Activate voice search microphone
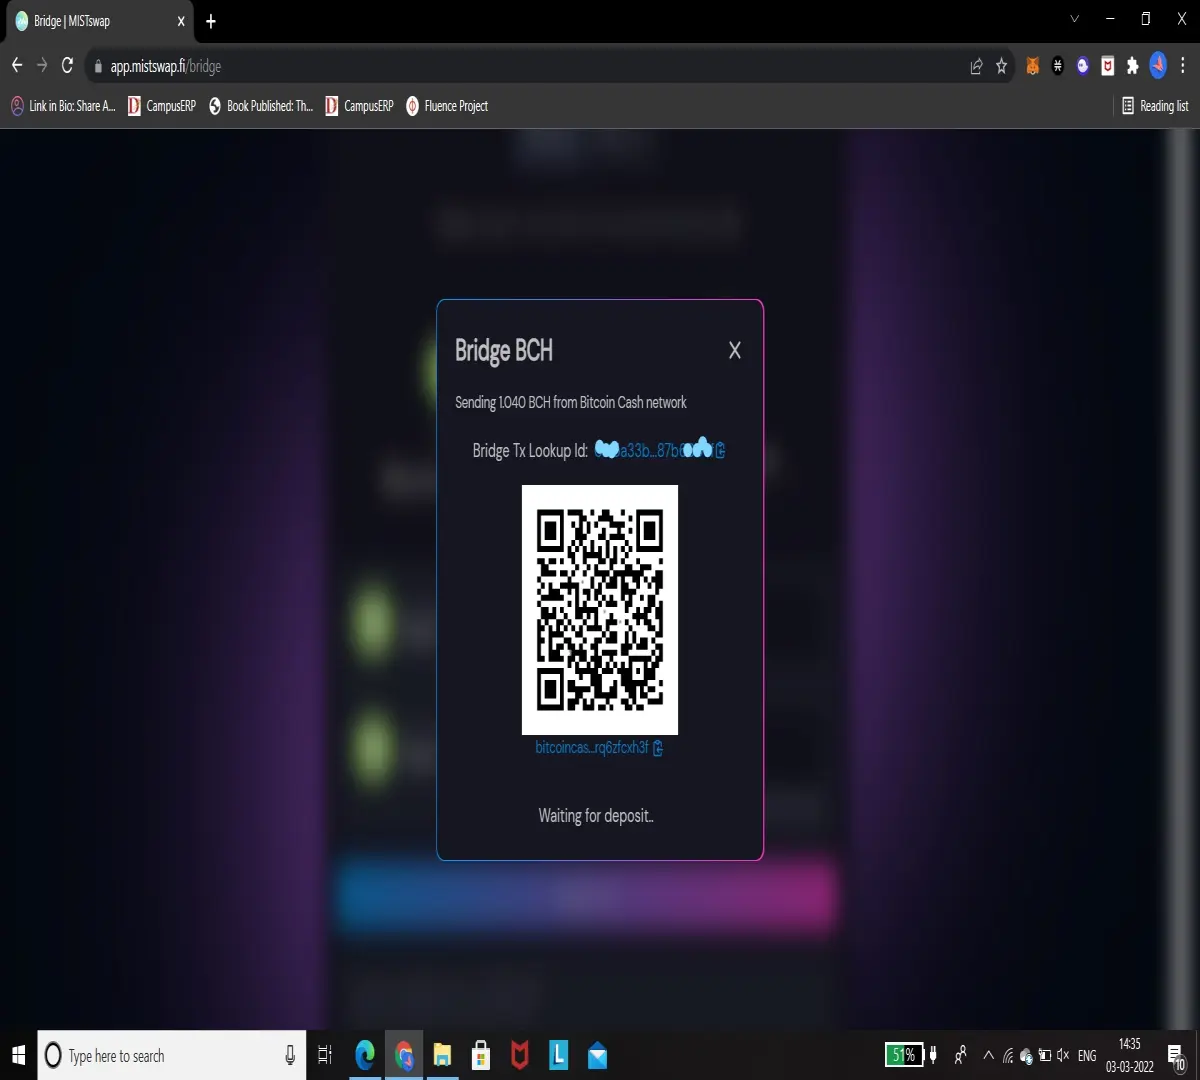 tap(290, 1055)
